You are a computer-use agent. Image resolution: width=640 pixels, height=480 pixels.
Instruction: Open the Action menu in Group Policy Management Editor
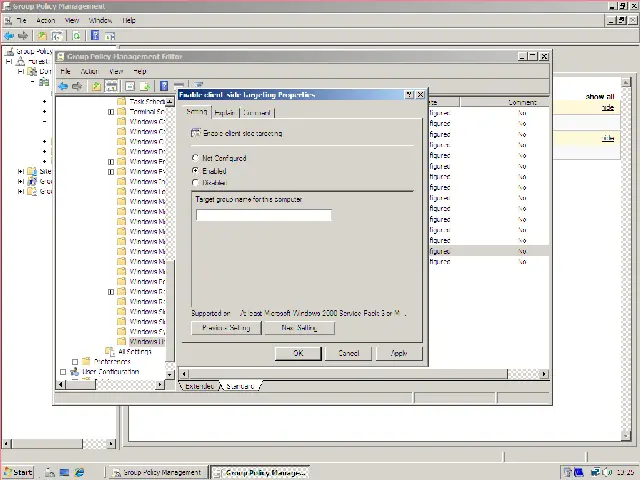coord(90,72)
